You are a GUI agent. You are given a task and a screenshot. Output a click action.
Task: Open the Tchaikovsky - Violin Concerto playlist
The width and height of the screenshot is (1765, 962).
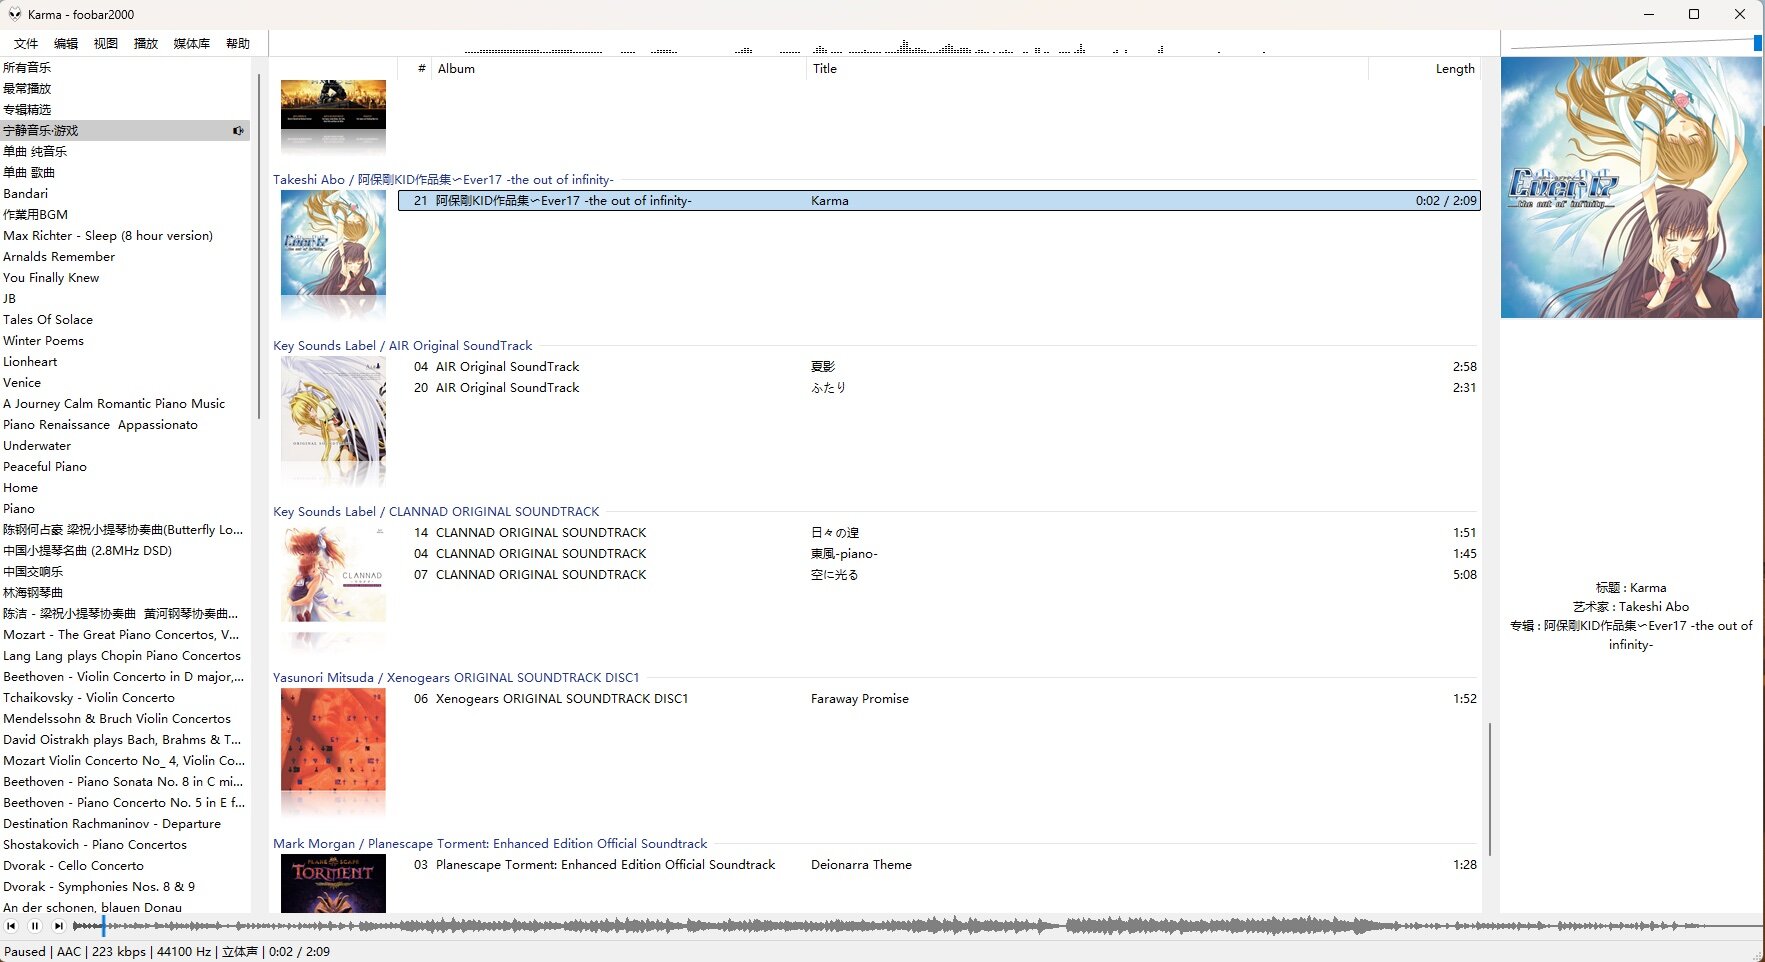click(125, 697)
